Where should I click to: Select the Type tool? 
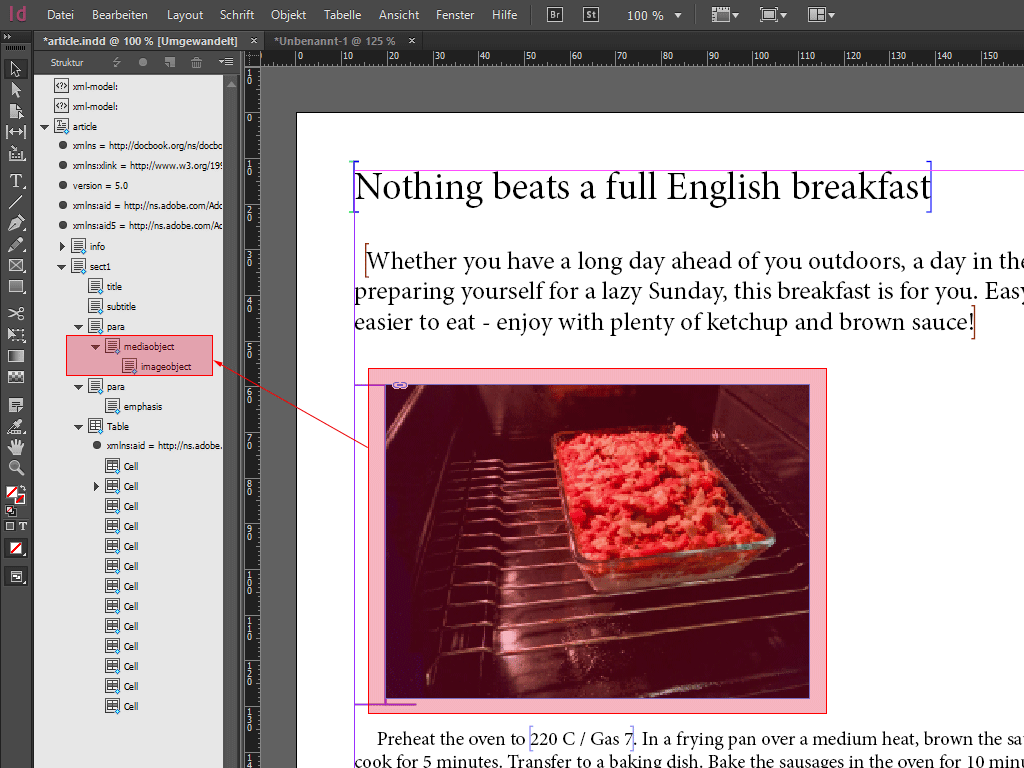coord(16,180)
